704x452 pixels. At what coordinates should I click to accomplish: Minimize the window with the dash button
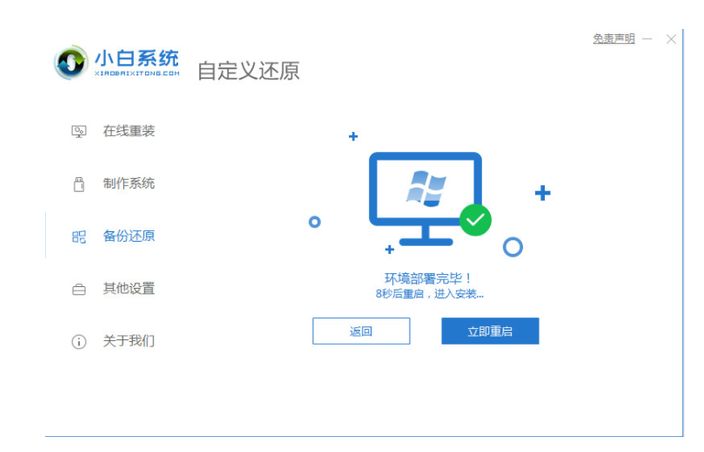[647, 39]
